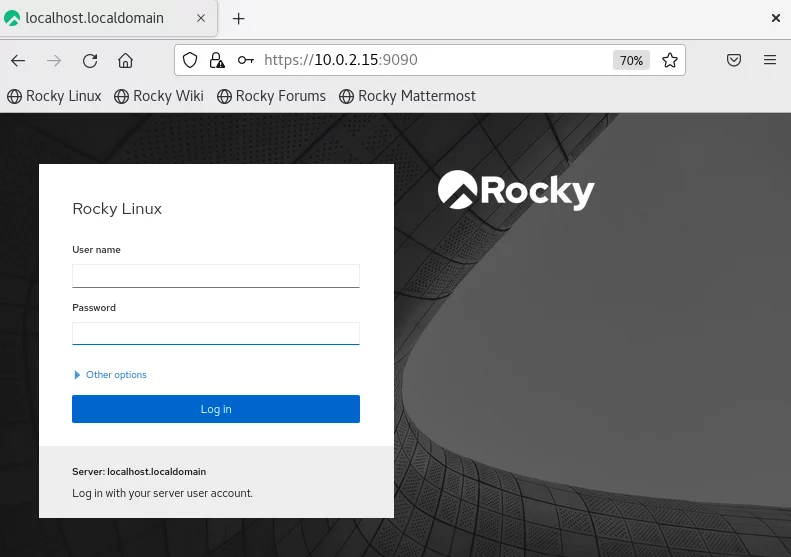Open the browser home page
Image resolution: width=791 pixels, height=557 pixels.
click(126, 61)
